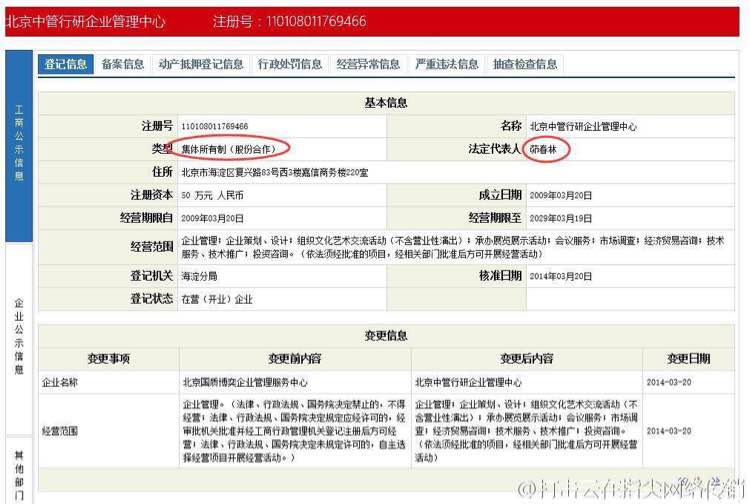Click the 变更后内容 column header
The image size is (750, 504).
[x=527, y=359]
